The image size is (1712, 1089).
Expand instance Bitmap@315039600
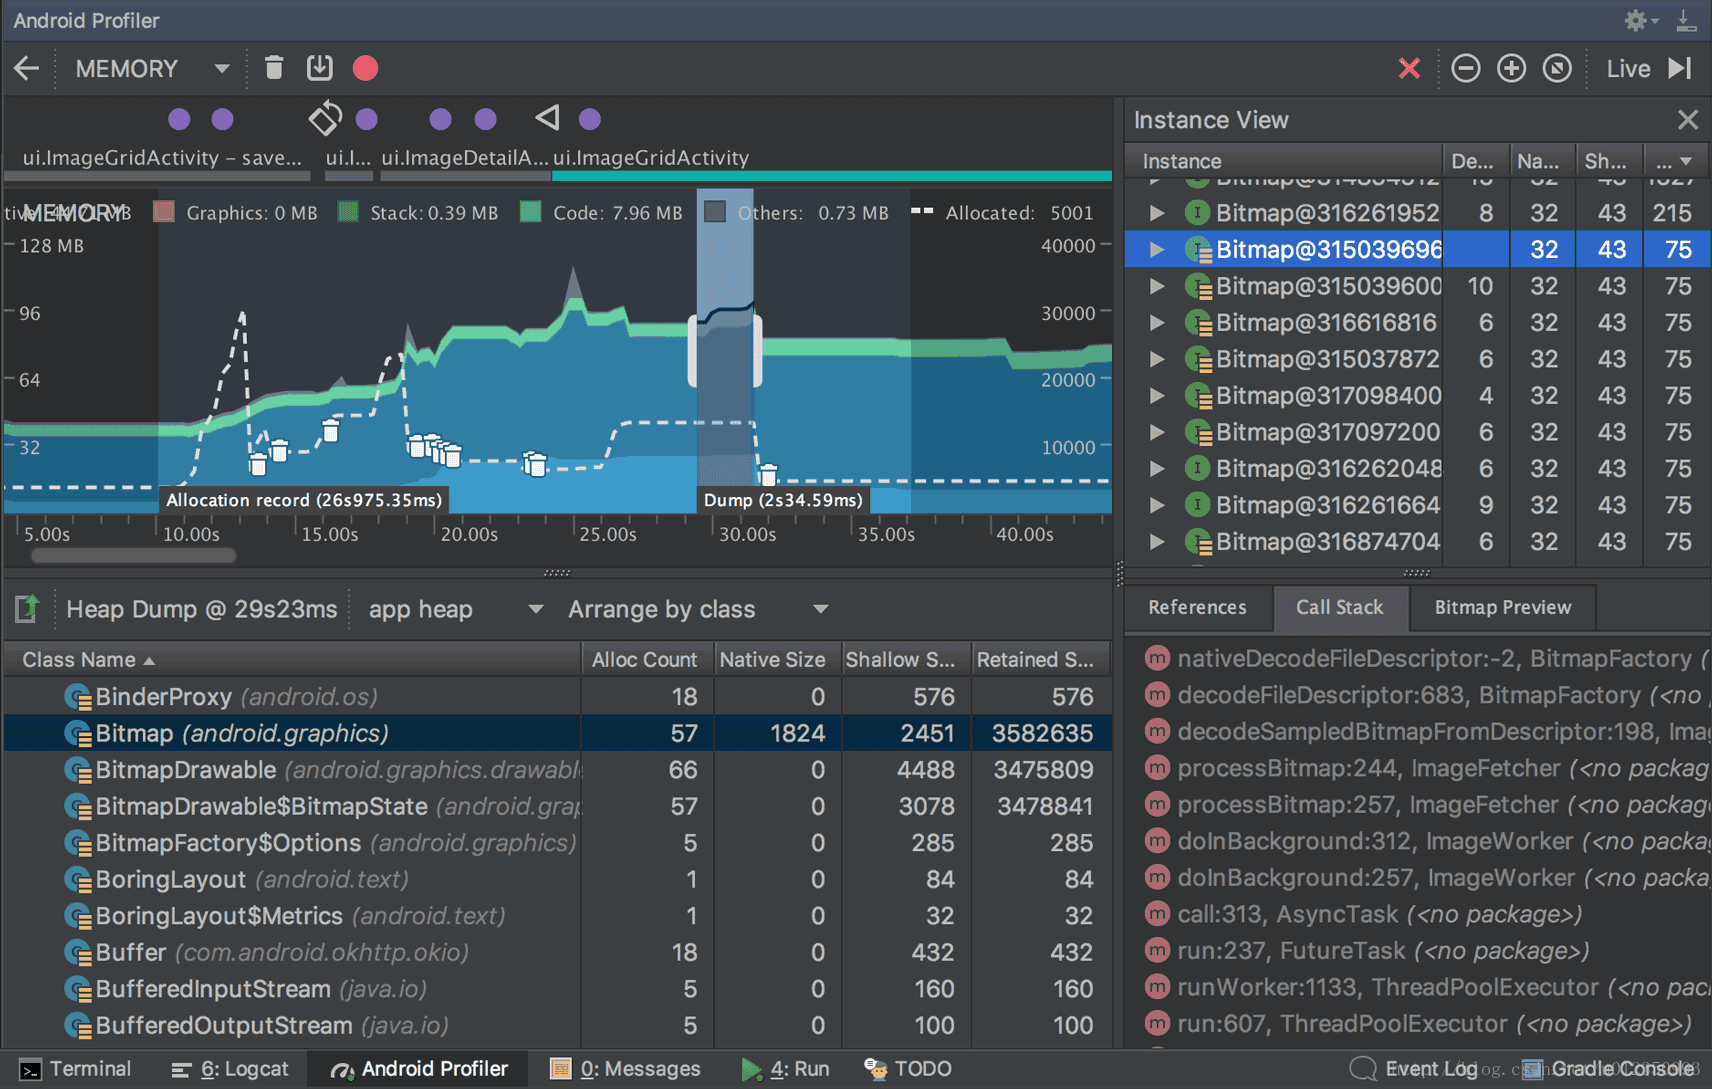(1157, 286)
